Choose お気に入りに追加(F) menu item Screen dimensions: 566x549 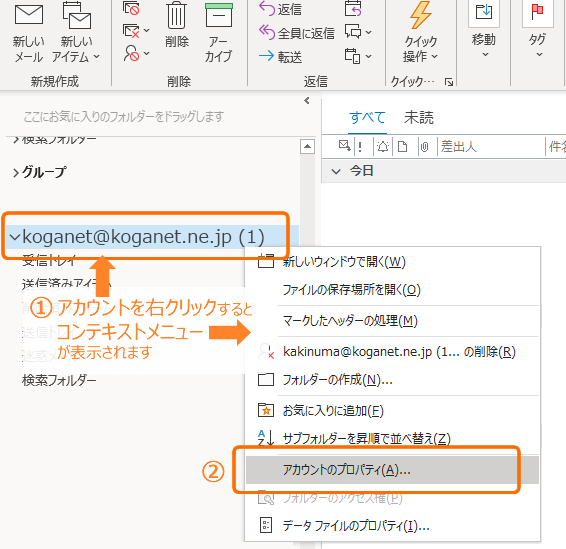click(x=392, y=411)
